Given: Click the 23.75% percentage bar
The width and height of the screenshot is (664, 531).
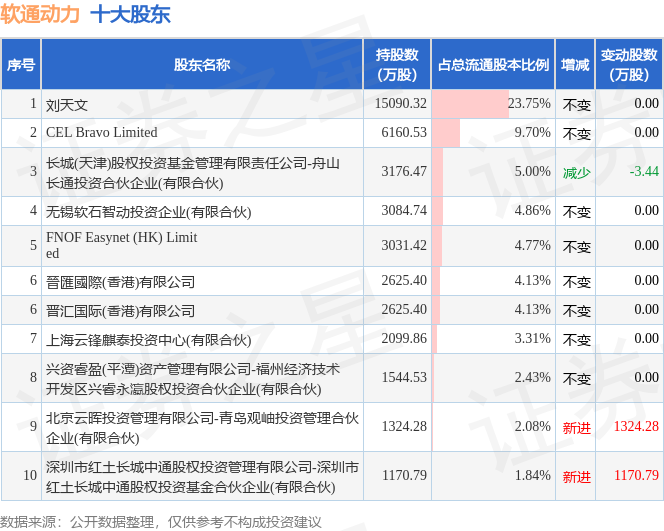Looking at the screenshot, I should tap(470, 104).
